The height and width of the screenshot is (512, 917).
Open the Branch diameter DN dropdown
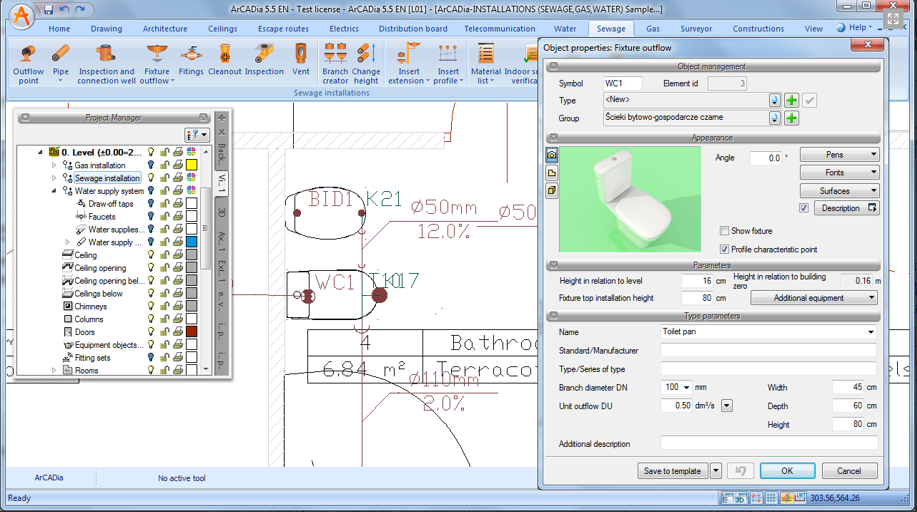point(686,387)
